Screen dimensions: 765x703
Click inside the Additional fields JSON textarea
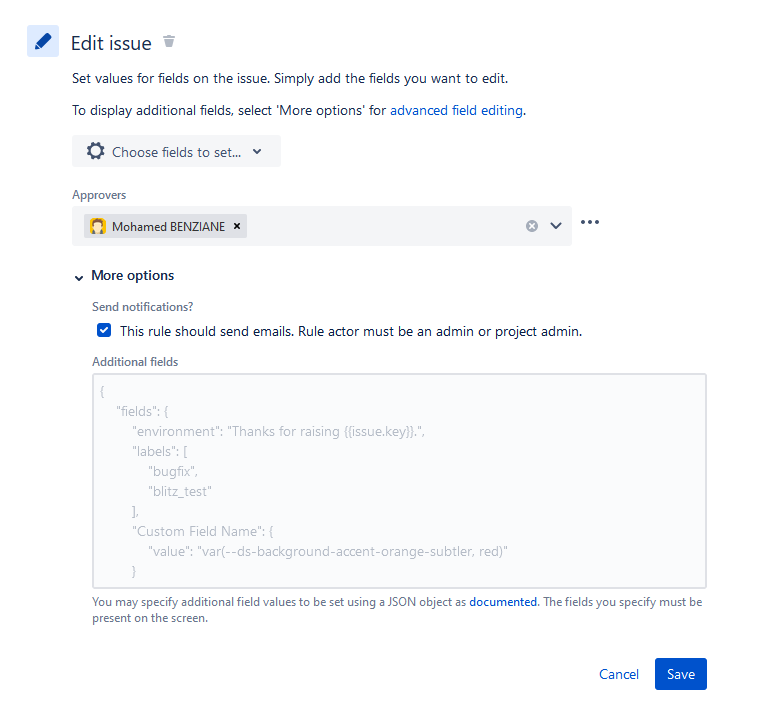[x=399, y=481]
